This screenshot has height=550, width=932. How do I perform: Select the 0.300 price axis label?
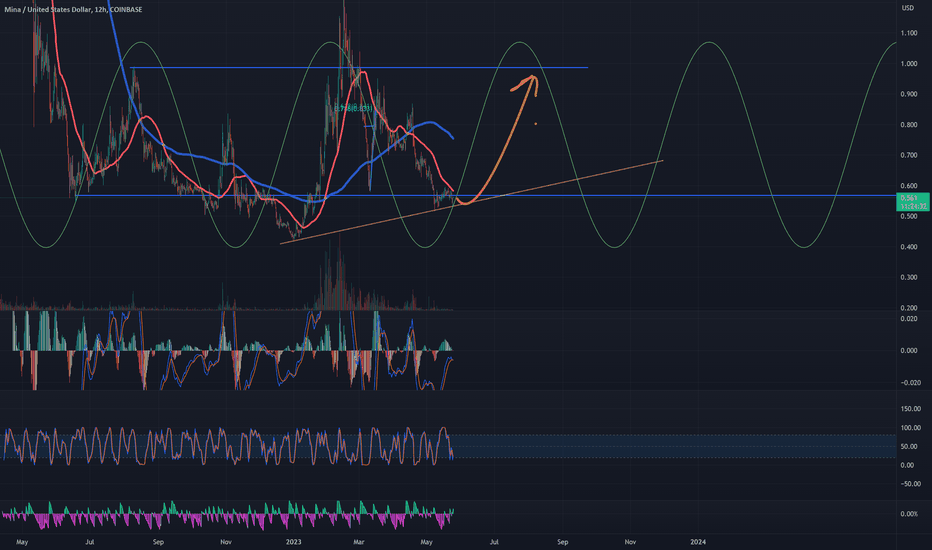point(909,277)
